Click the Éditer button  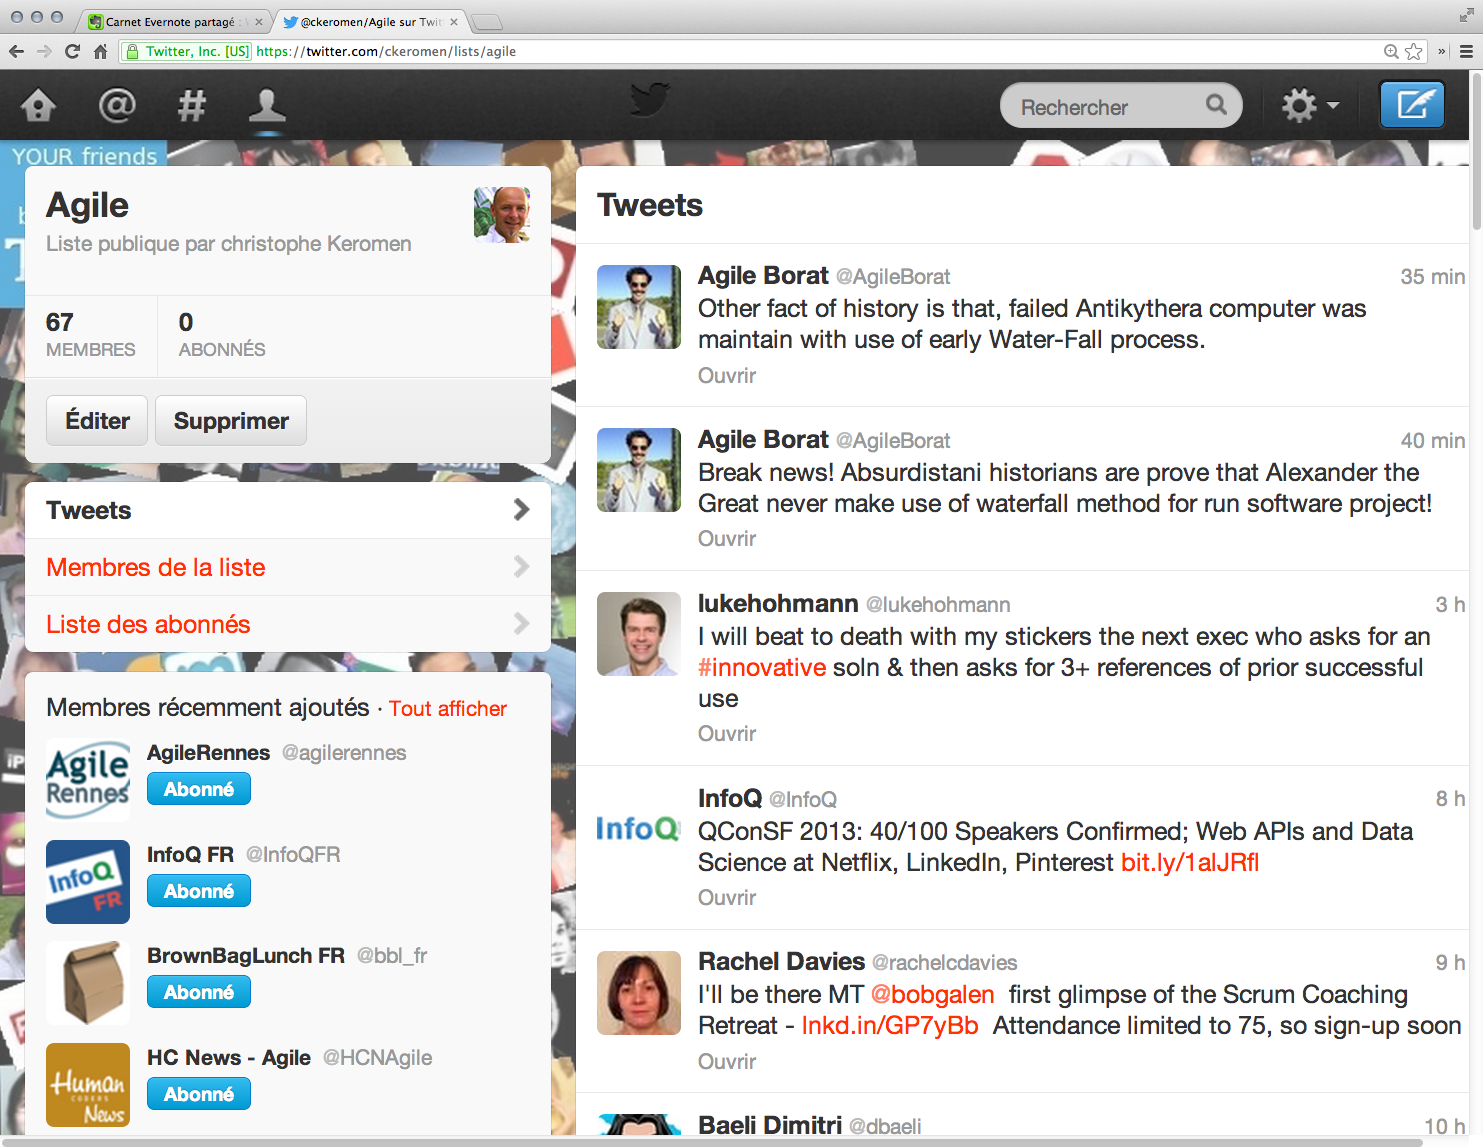coord(97,421)
